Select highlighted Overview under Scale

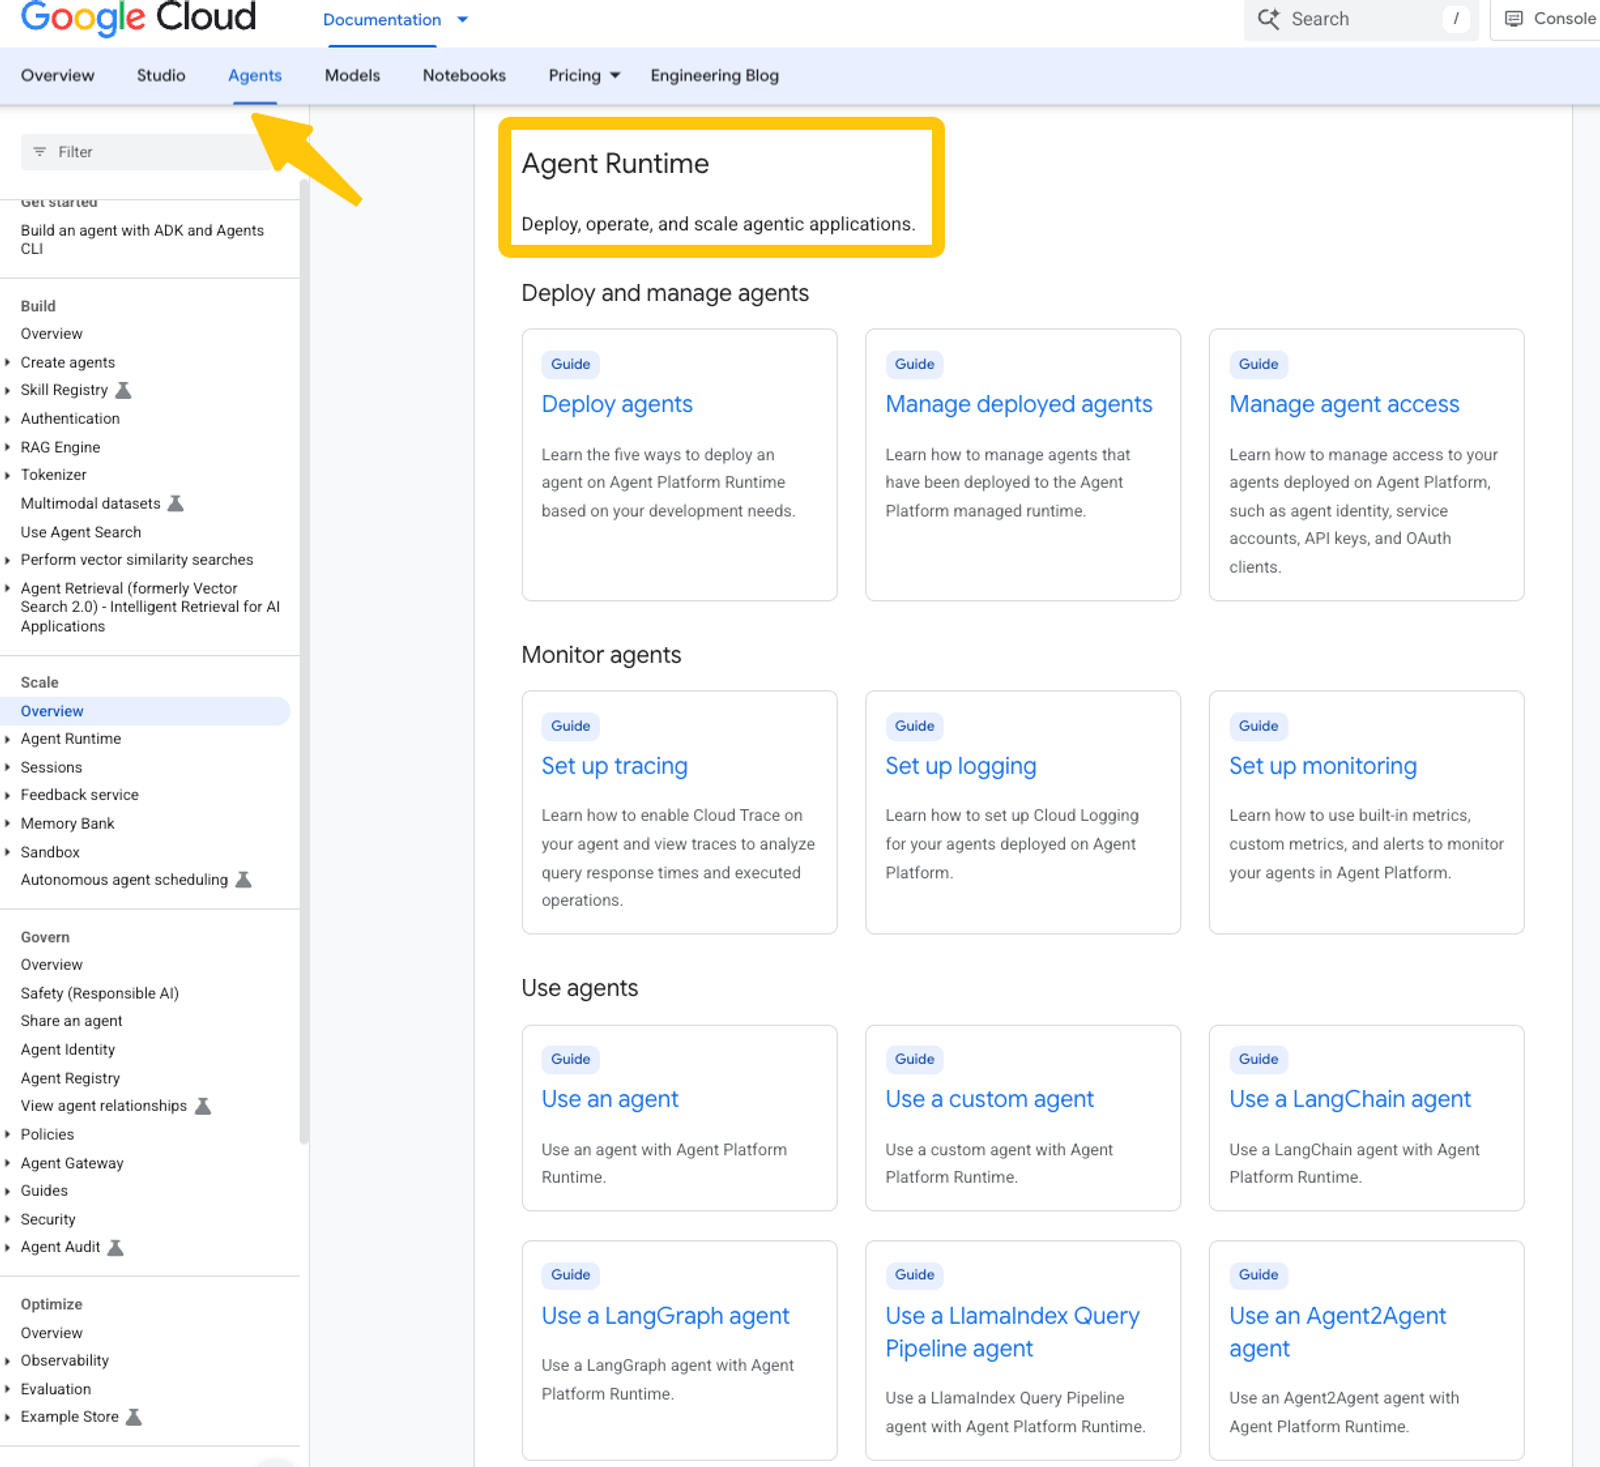pyautogui.click(x=145, y=711)
